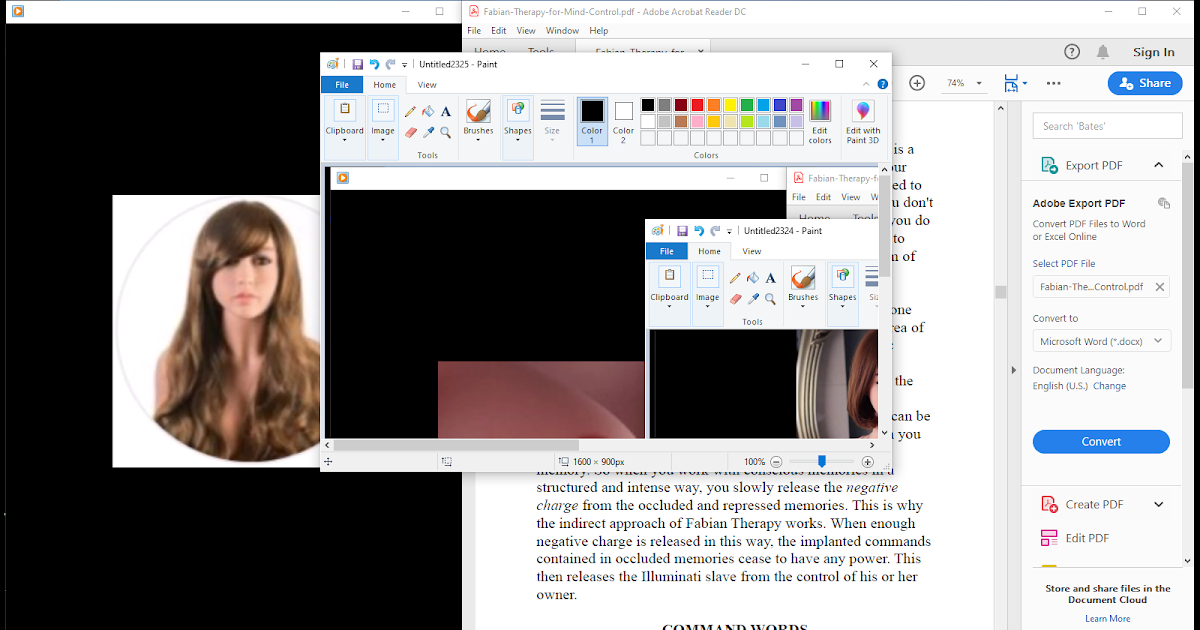This screenshot has height=630, width=1200.
Task: Activate the Color 2 button
Action: tap(624, 121)
